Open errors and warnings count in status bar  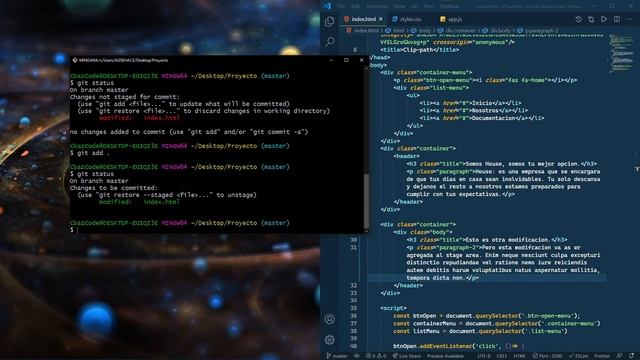(x=376, y=356)
